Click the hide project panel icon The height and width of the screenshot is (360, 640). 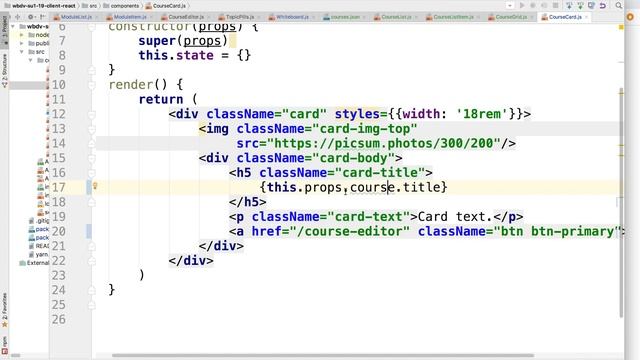(x=42, y=17)
